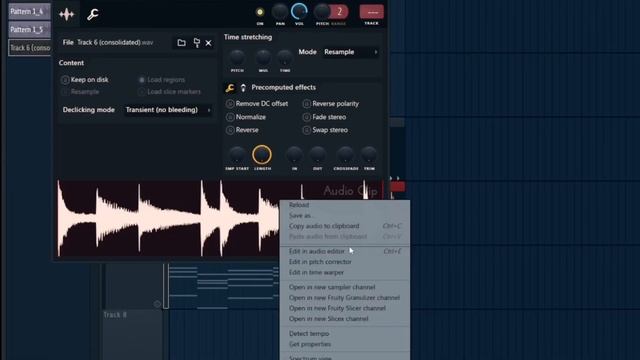Select Pattern 1_4 in picker

pos(29,11)
